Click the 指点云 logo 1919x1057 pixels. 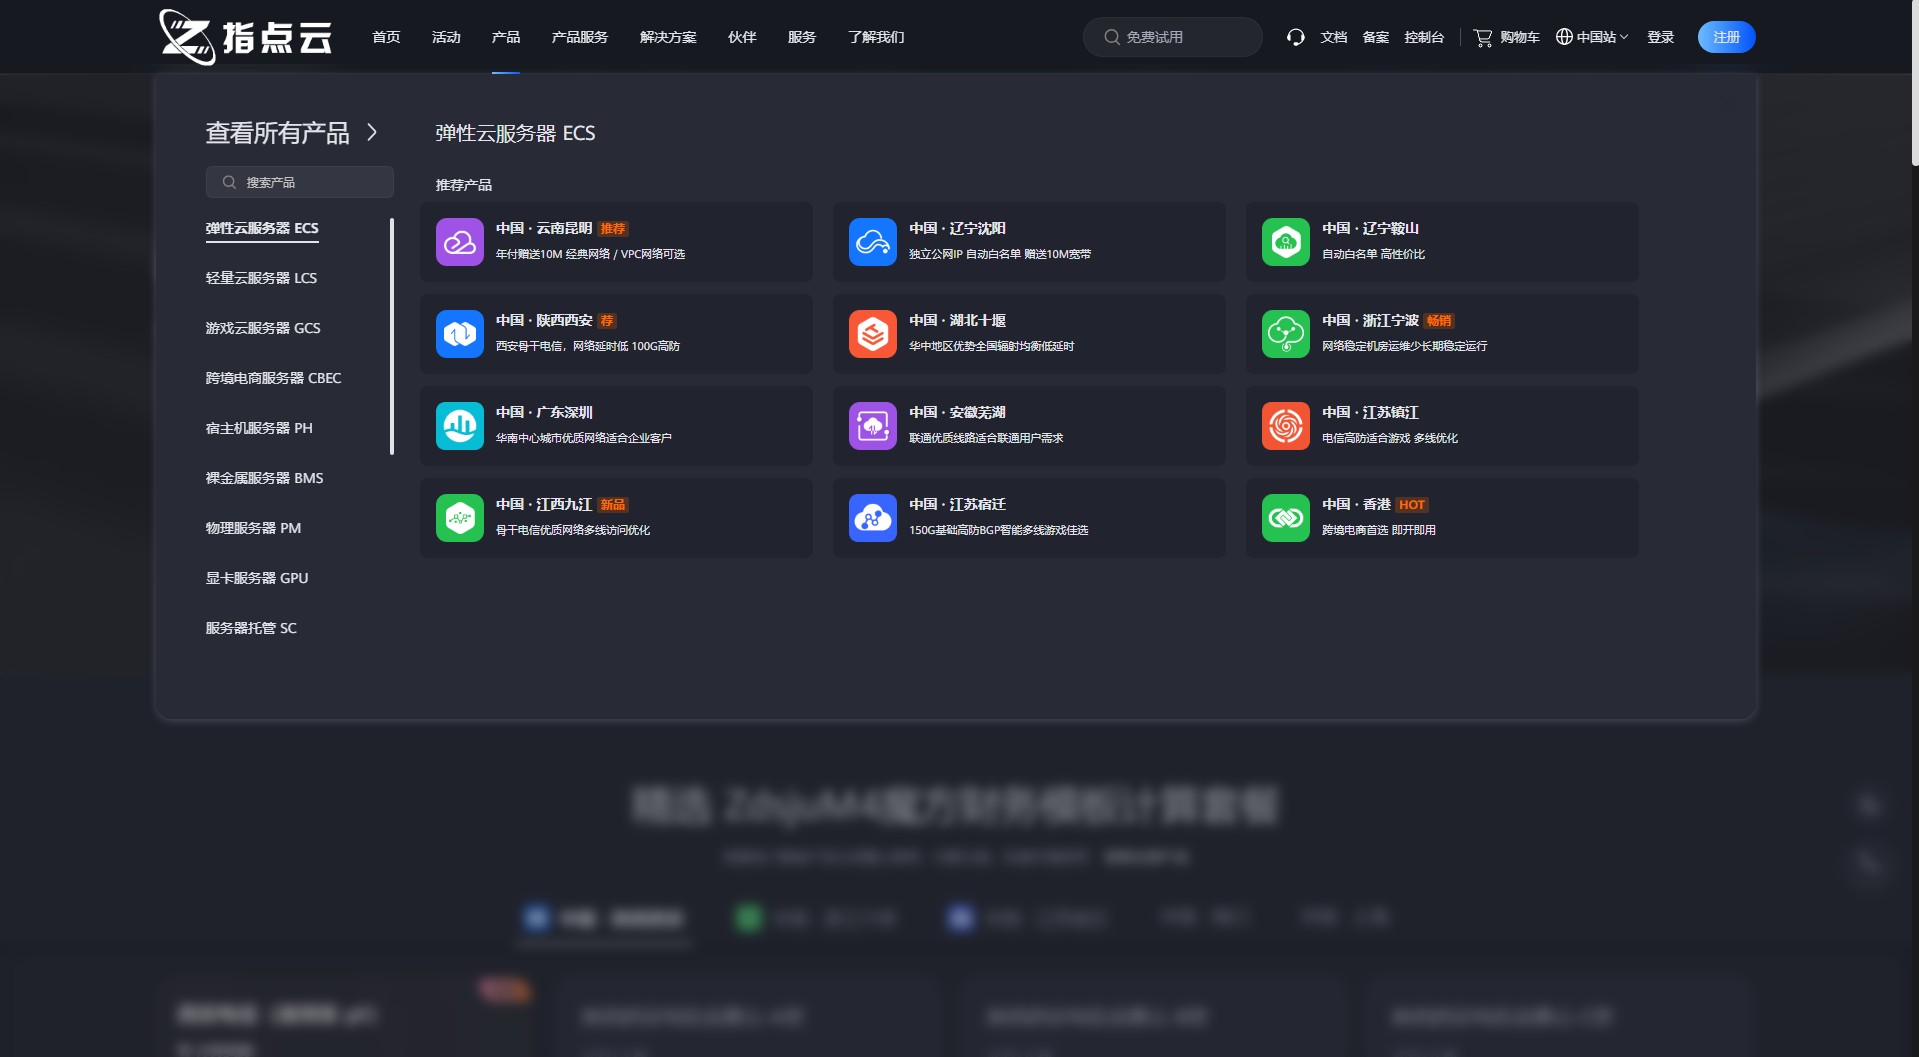tap(246, 37)
